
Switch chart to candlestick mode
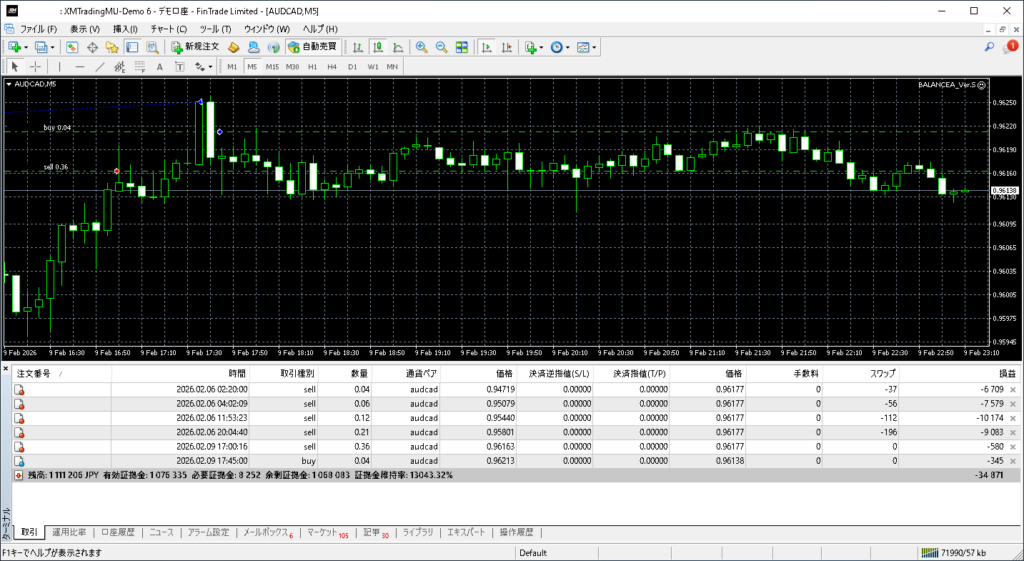(x=379, y=47)
